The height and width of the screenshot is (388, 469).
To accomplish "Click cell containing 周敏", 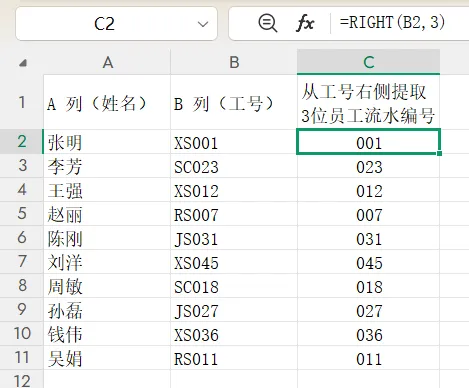I will [107, 286].
